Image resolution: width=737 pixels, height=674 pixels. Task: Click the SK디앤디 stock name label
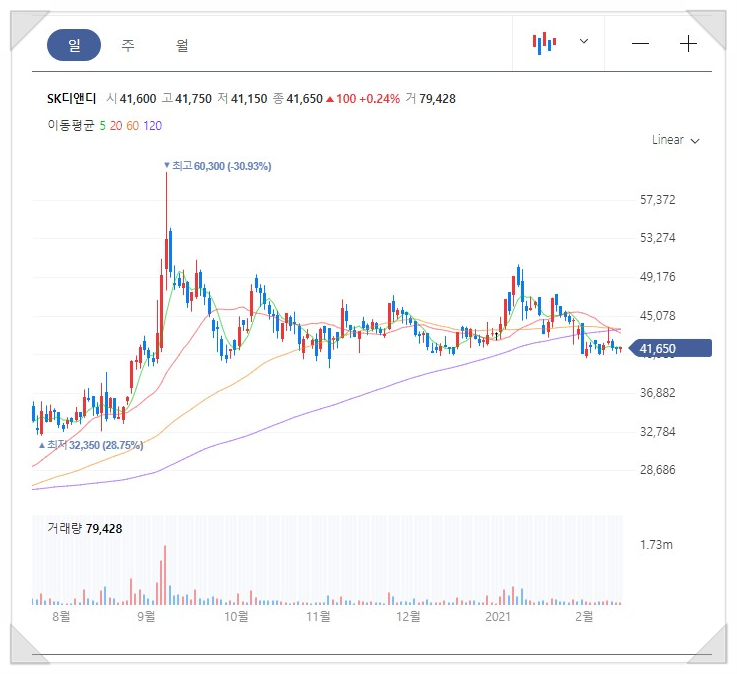(x=72, y=99)
